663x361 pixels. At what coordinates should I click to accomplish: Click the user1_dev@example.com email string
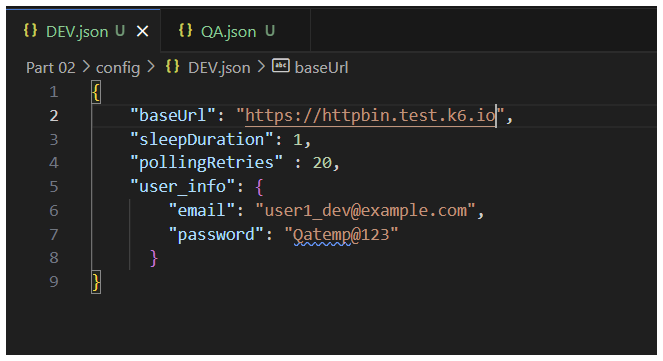(x=366, y=211)
